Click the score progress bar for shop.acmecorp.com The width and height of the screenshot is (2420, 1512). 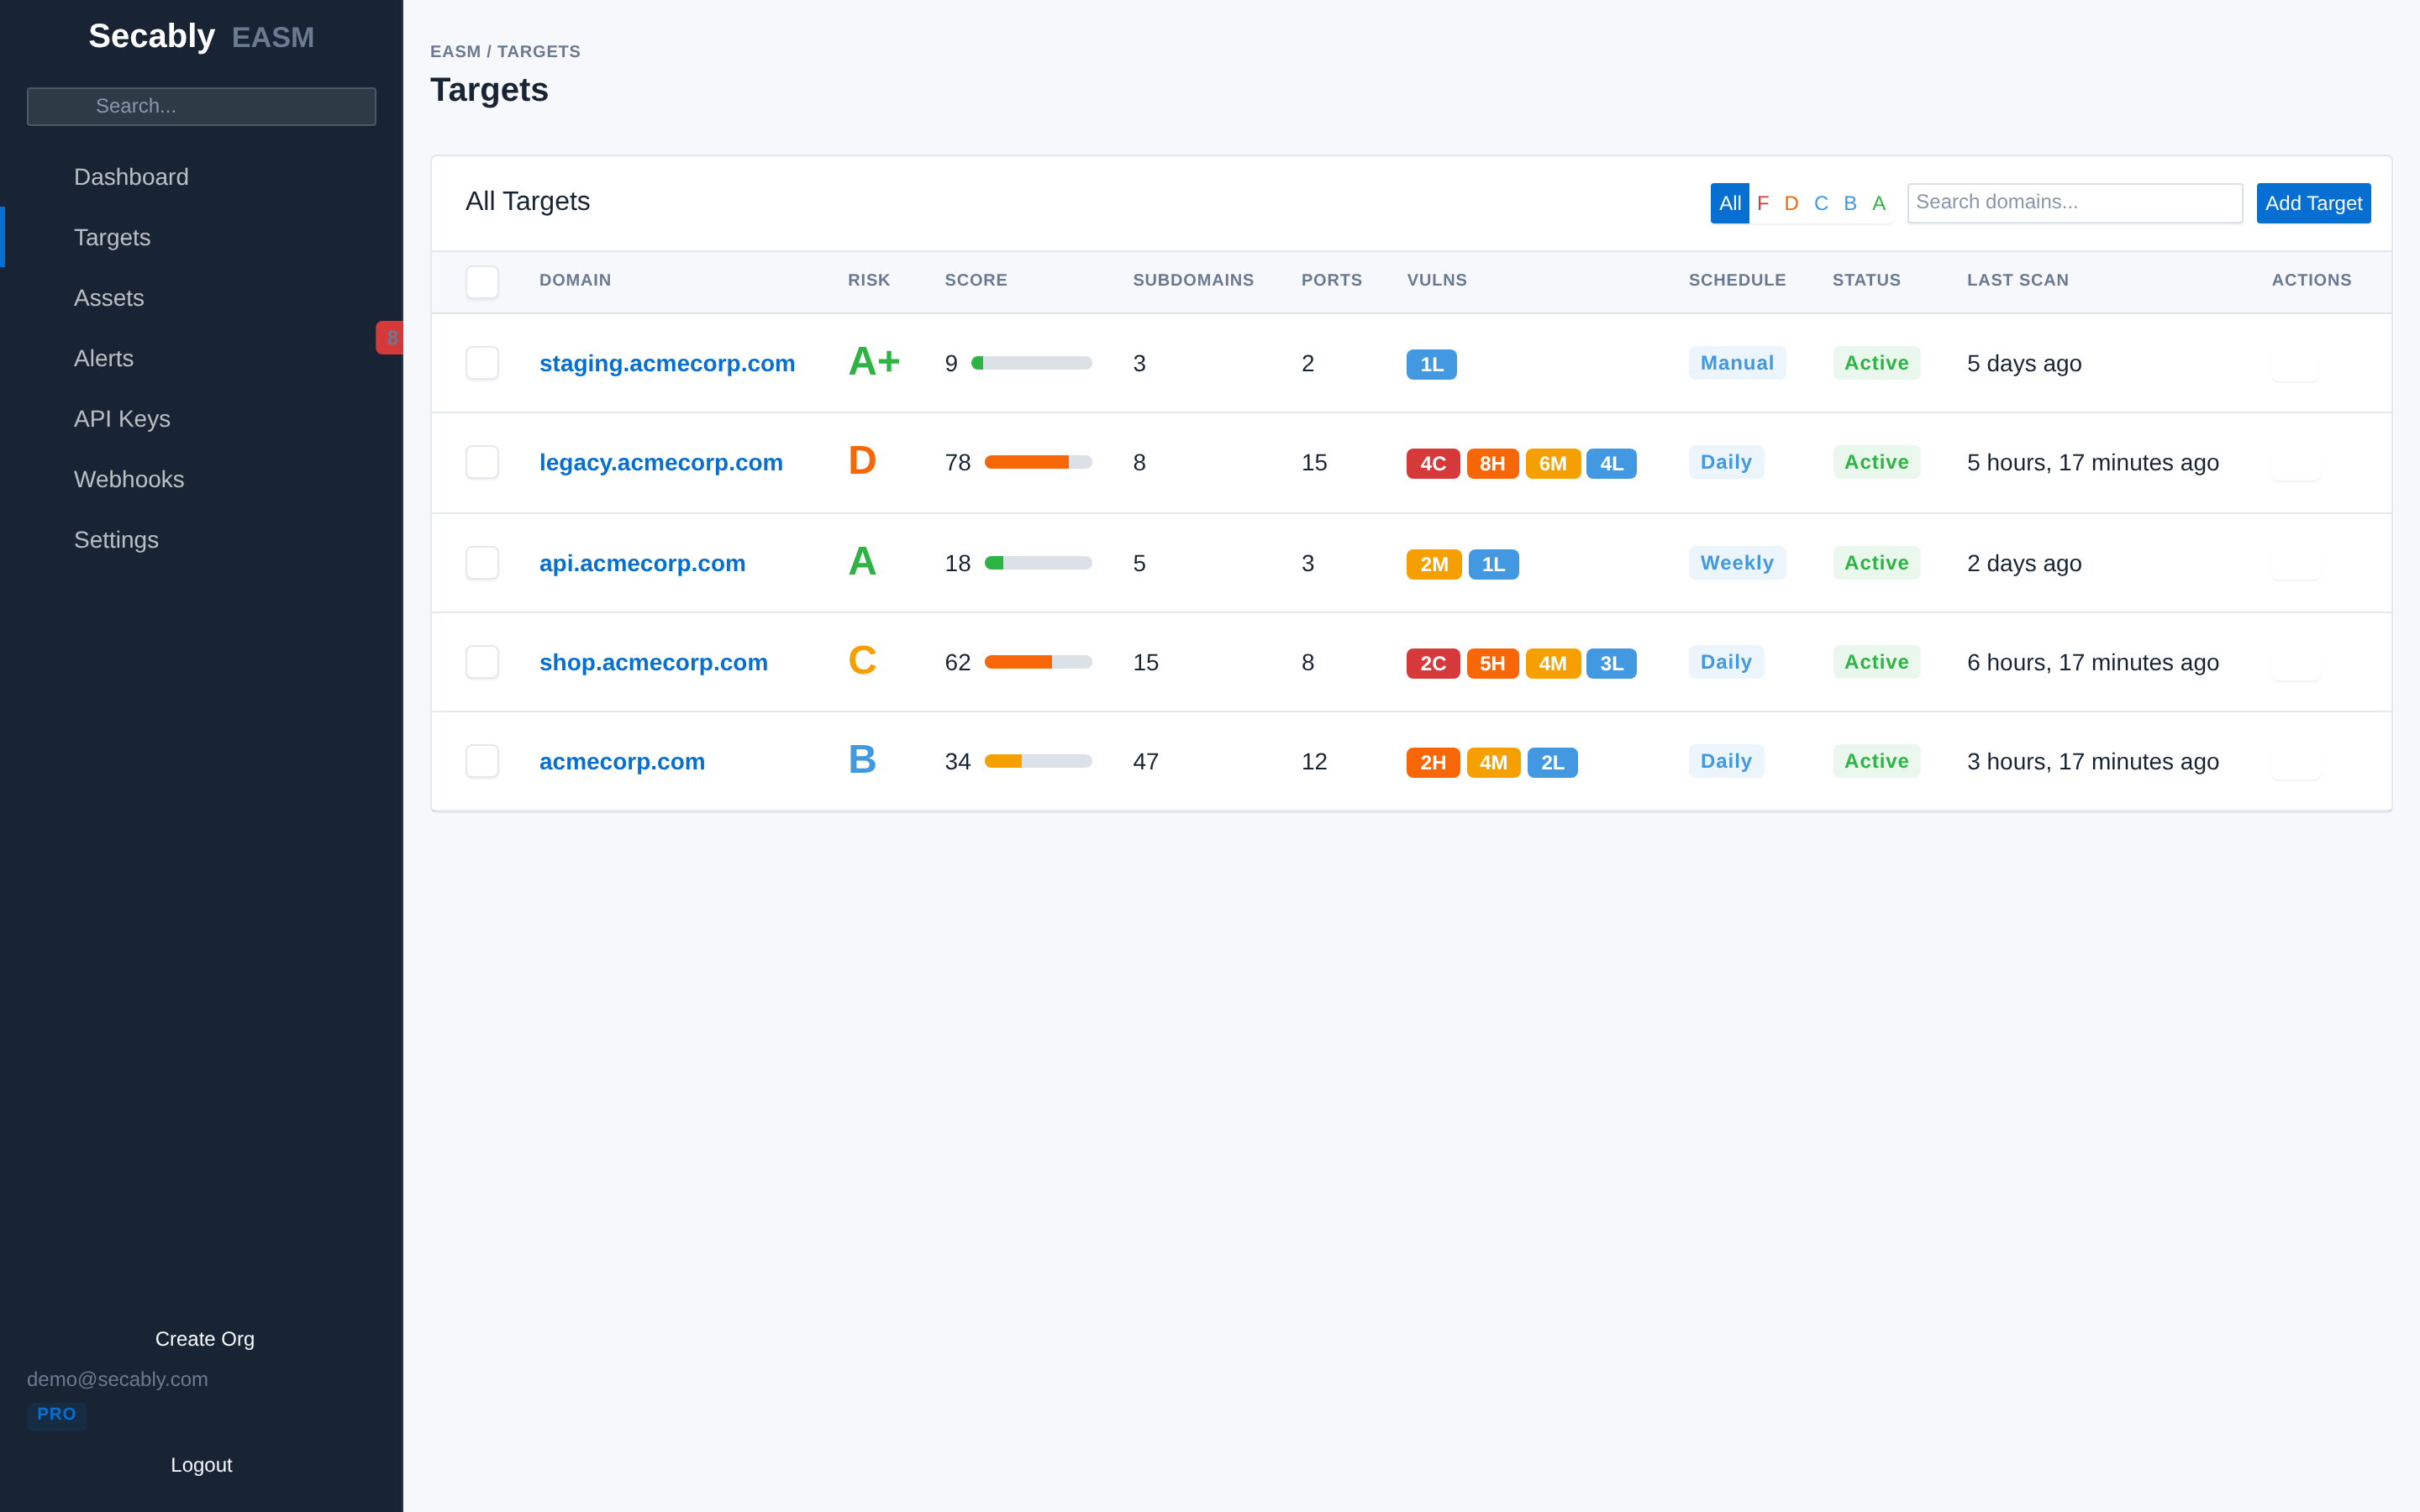1037,661
